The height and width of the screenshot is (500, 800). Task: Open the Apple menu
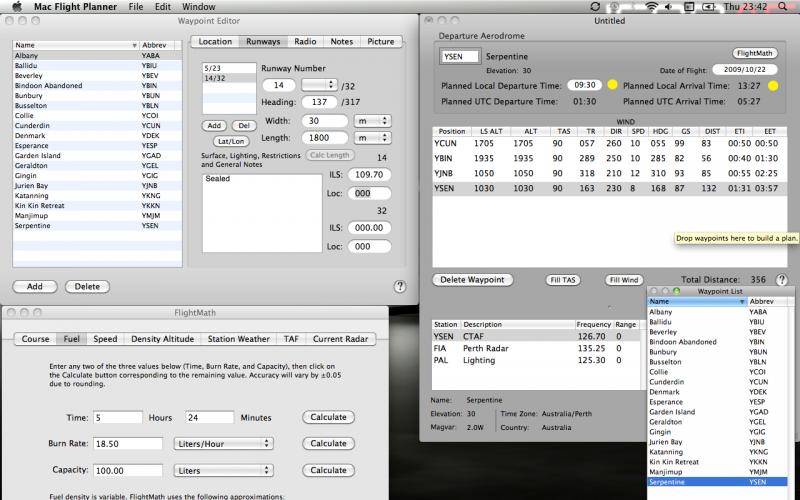tap(17, 7)
